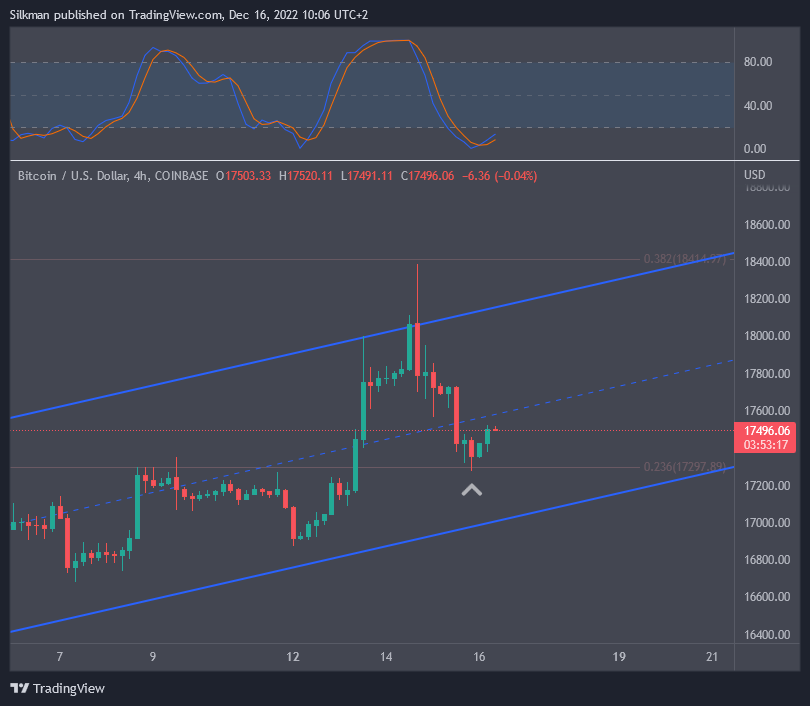The image size is (810, 706).
Task: Click the USD currency label
Action: tap(754, 175)
